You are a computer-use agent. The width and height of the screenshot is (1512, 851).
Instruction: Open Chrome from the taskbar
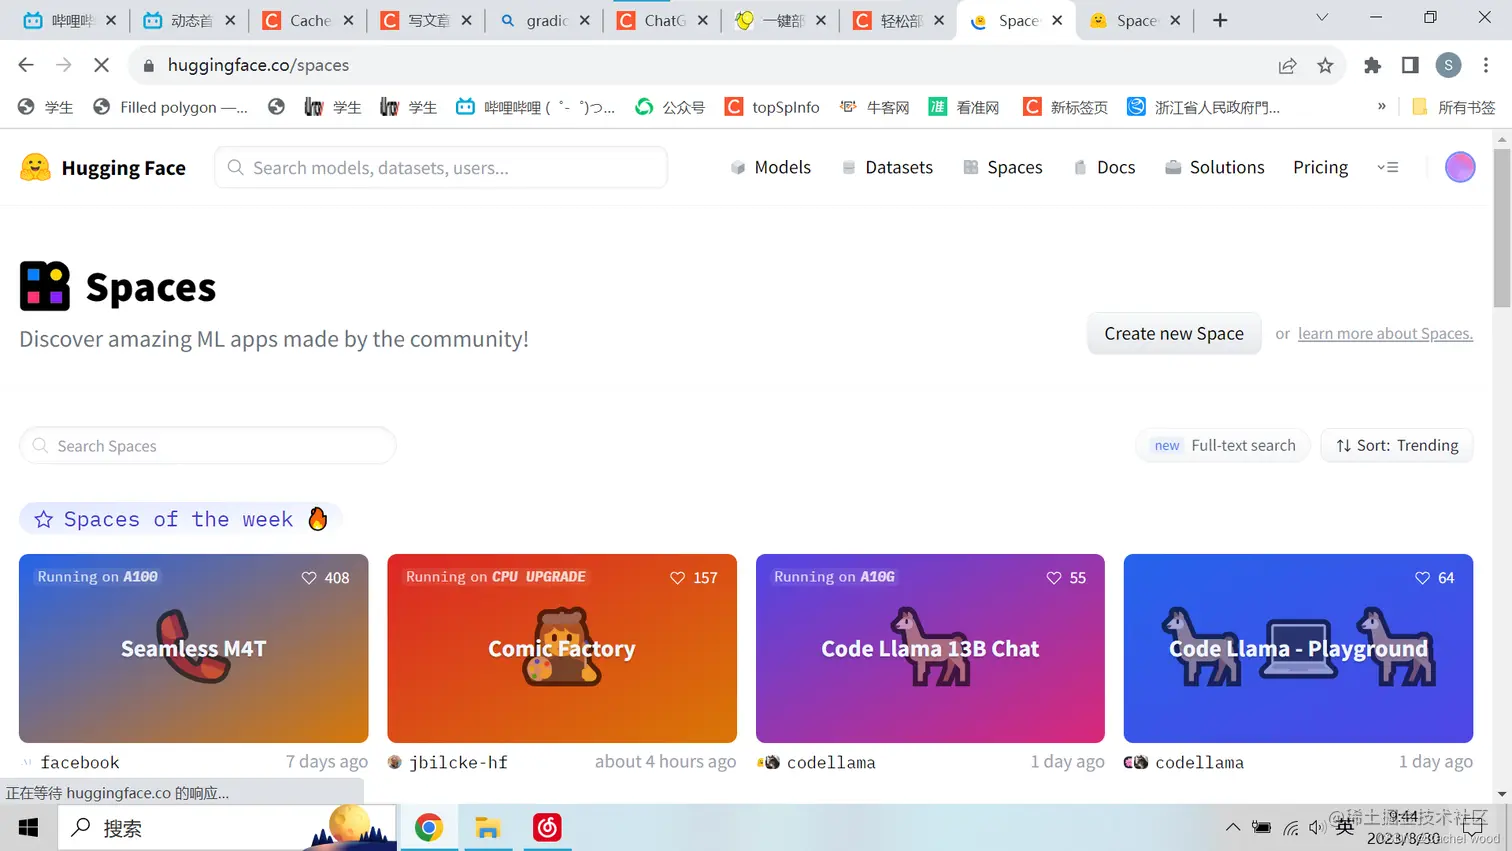(429, 828)
